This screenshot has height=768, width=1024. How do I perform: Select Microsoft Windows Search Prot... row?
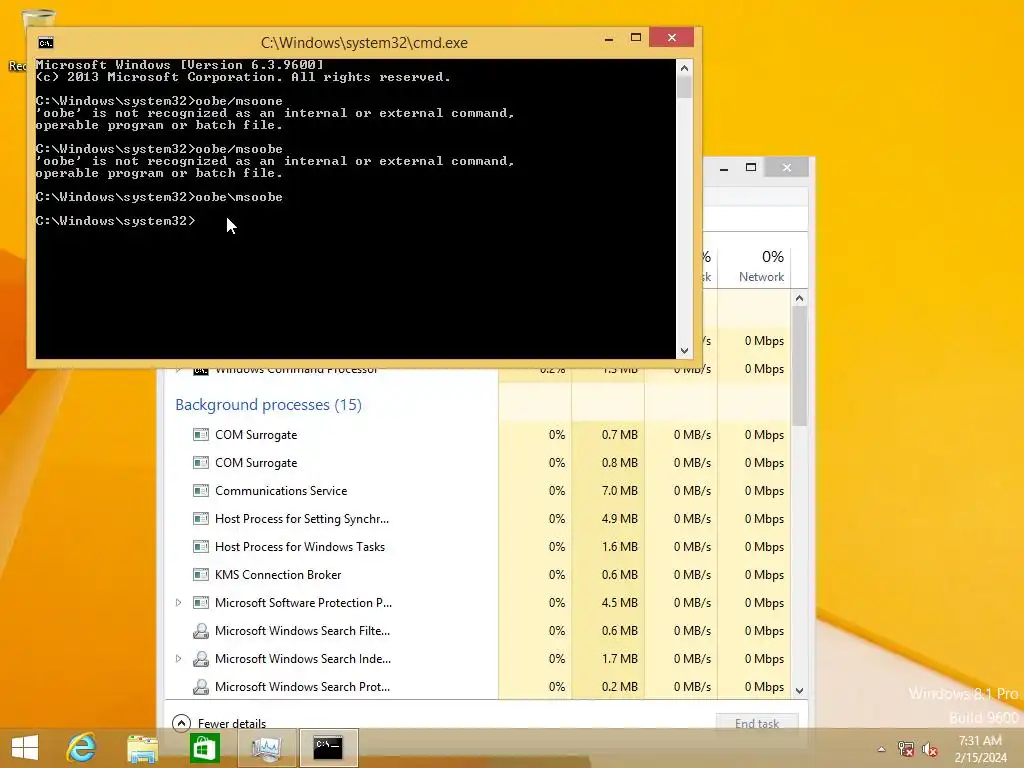478,687
